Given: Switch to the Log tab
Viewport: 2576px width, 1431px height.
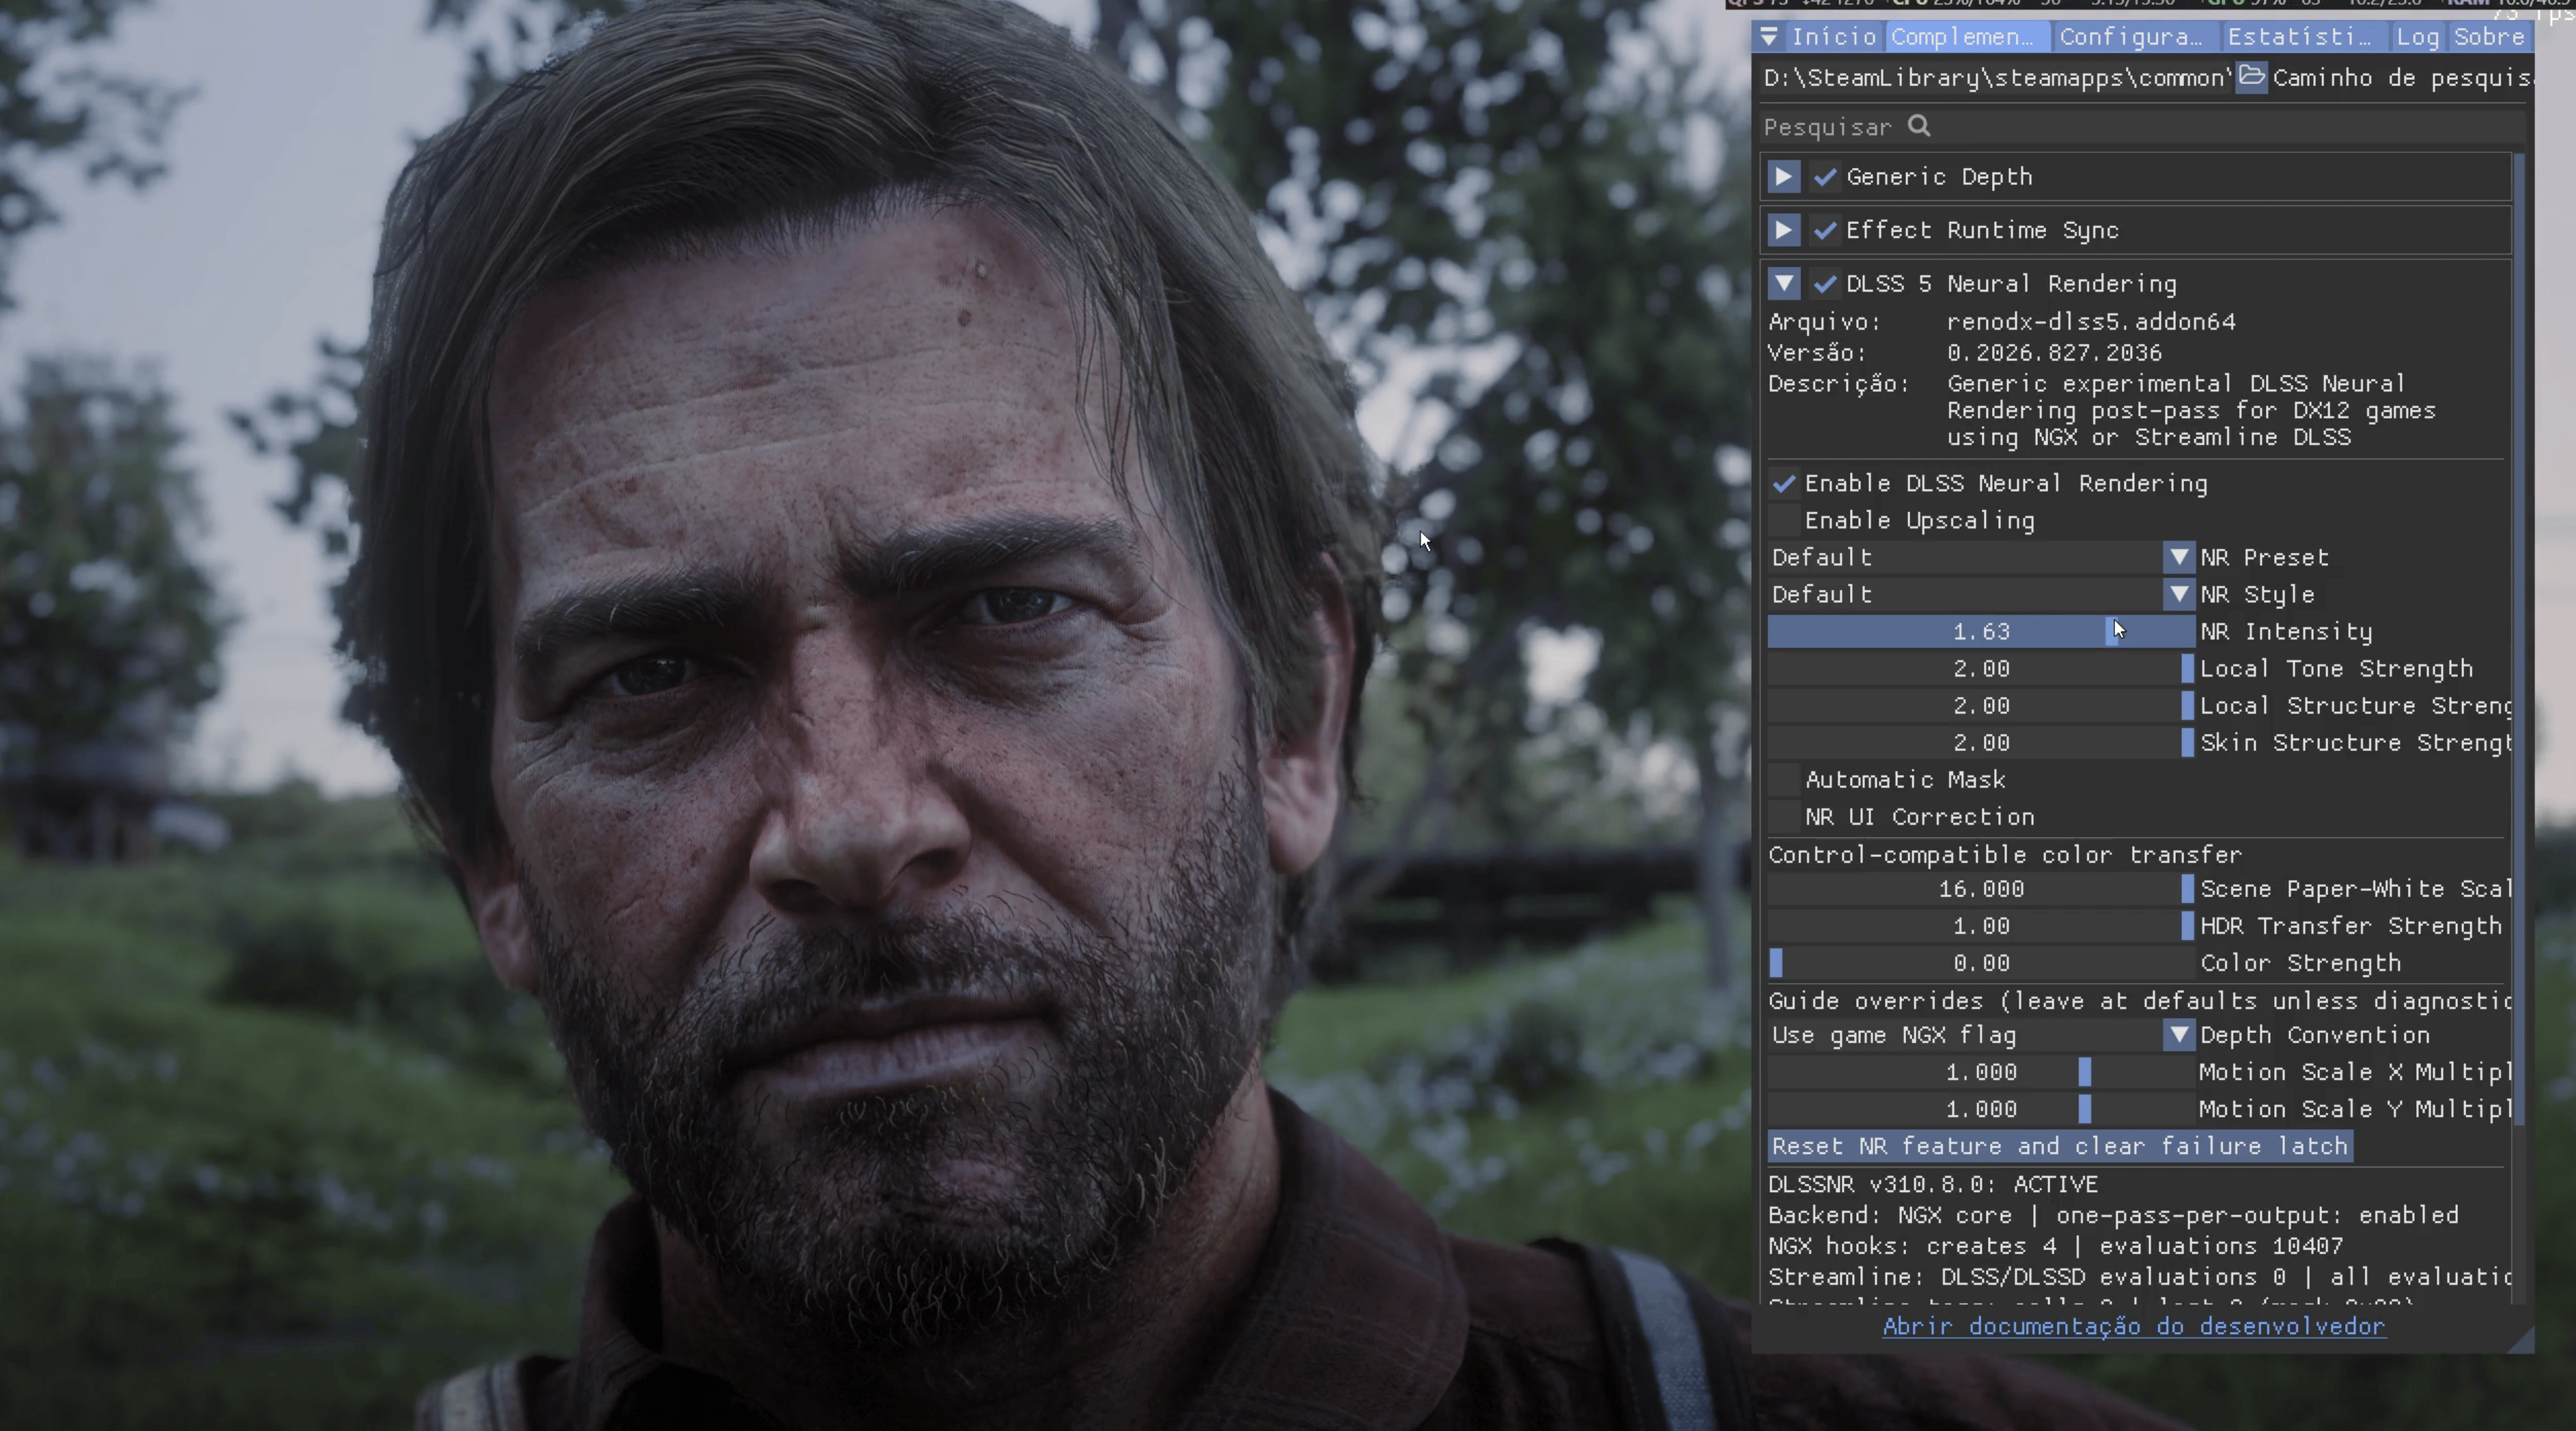Looking at the screenshot, I should [x=2417, y=37].
